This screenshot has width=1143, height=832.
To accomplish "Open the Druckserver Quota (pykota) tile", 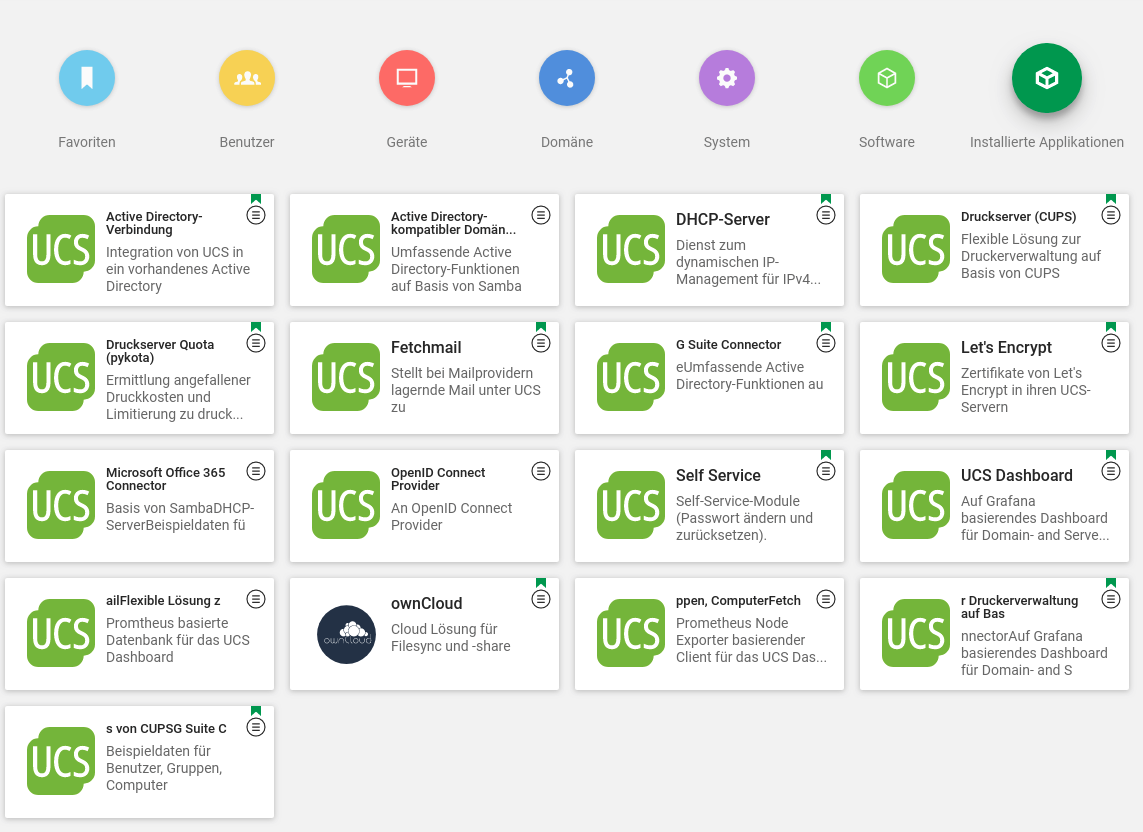I will coord(140,378).
